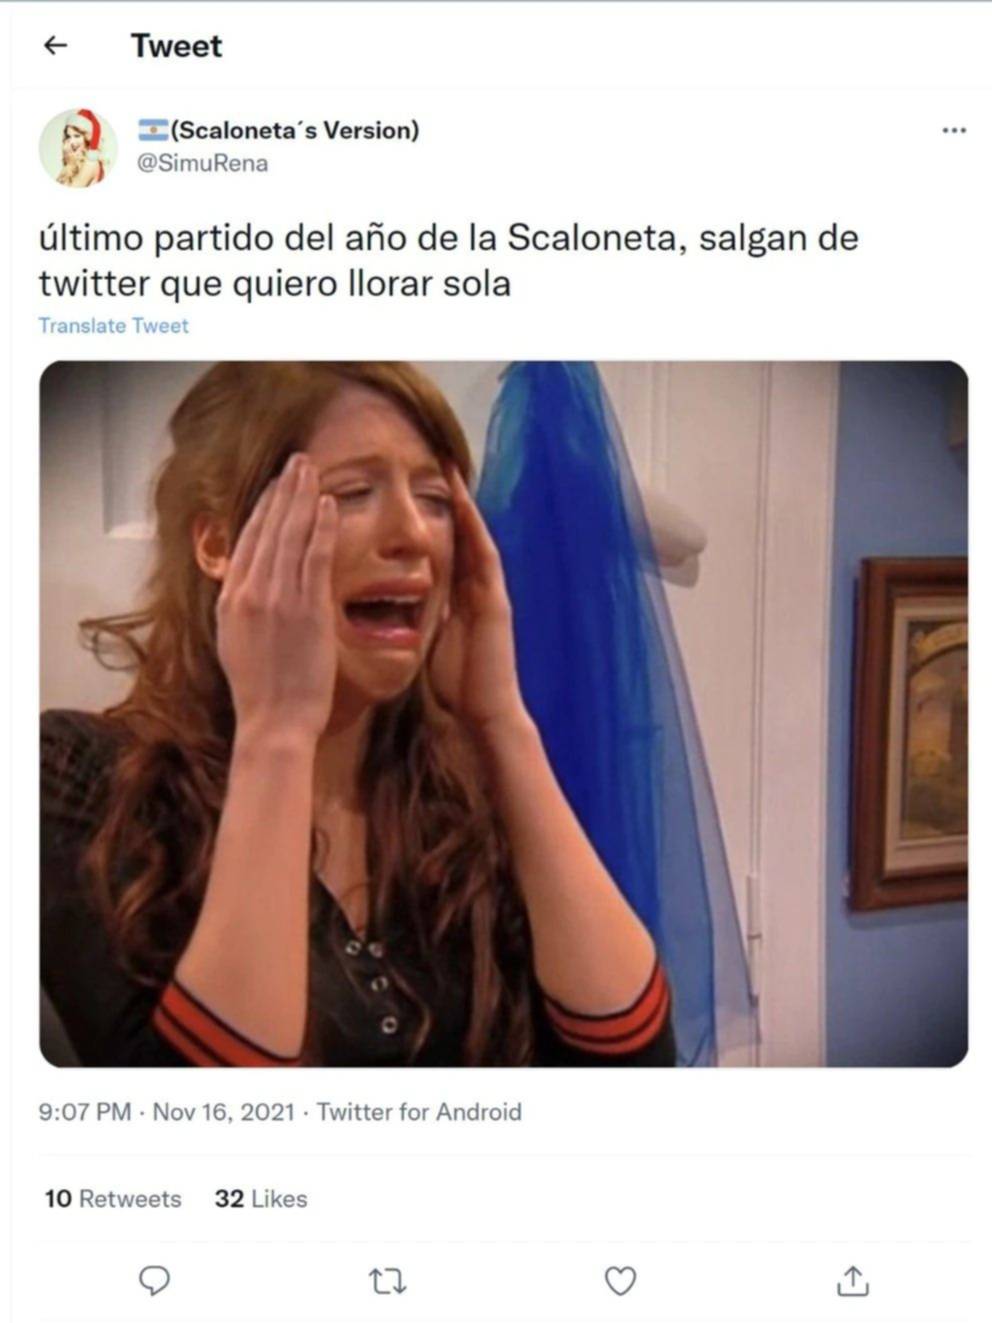Click the Tweet header title
The image size is (992, 1323).
(x=176, y=46)
